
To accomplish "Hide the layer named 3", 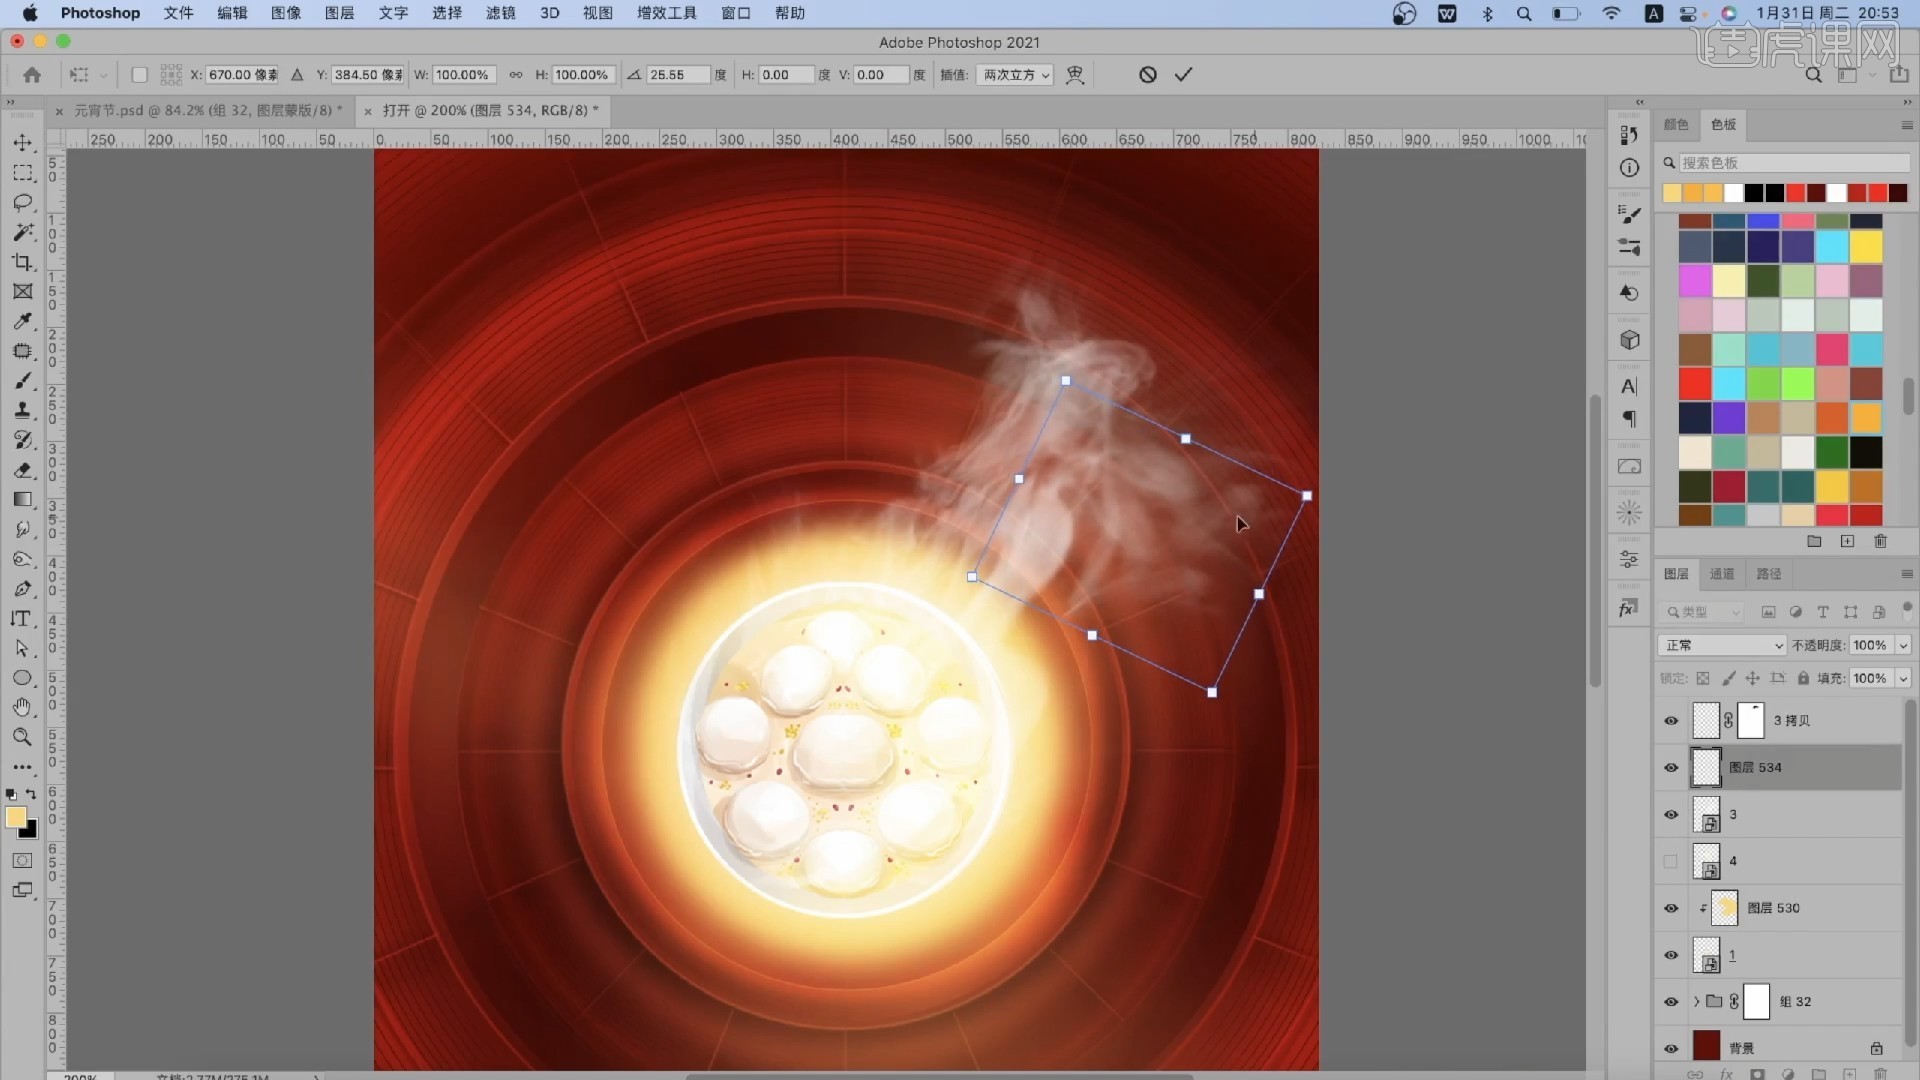I will tap(1671, 814).
